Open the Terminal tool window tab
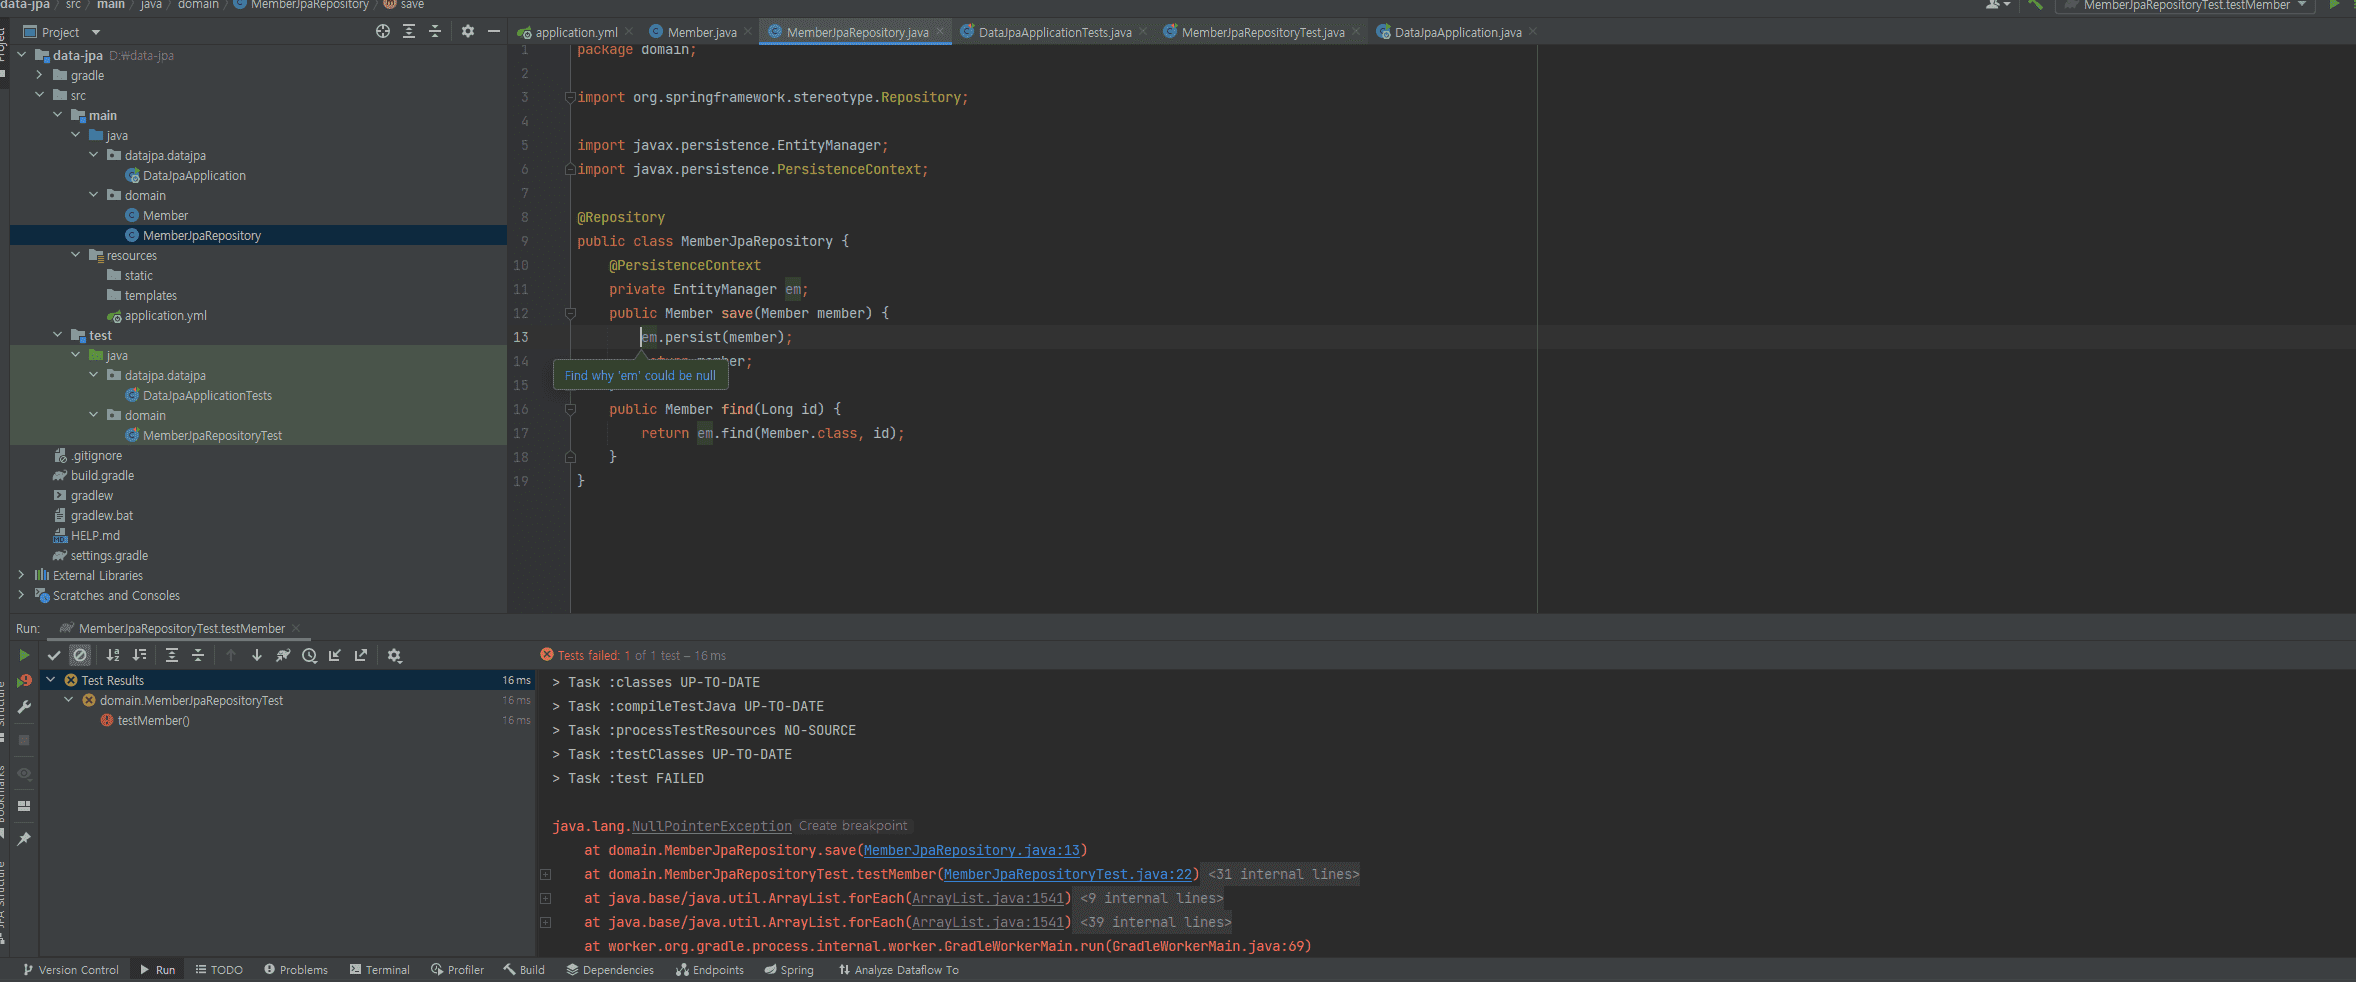 pyautogui.click(x=380, y=970)
